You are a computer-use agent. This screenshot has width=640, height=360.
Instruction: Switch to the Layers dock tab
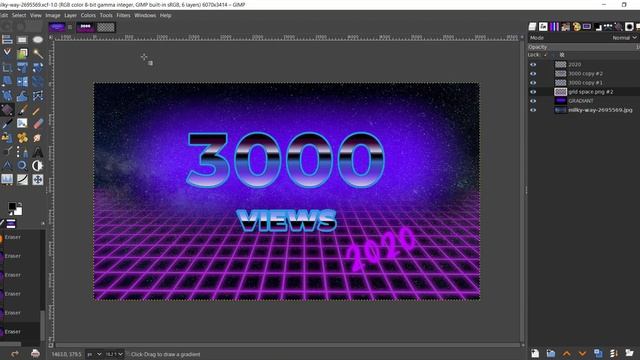coord(532,27)
